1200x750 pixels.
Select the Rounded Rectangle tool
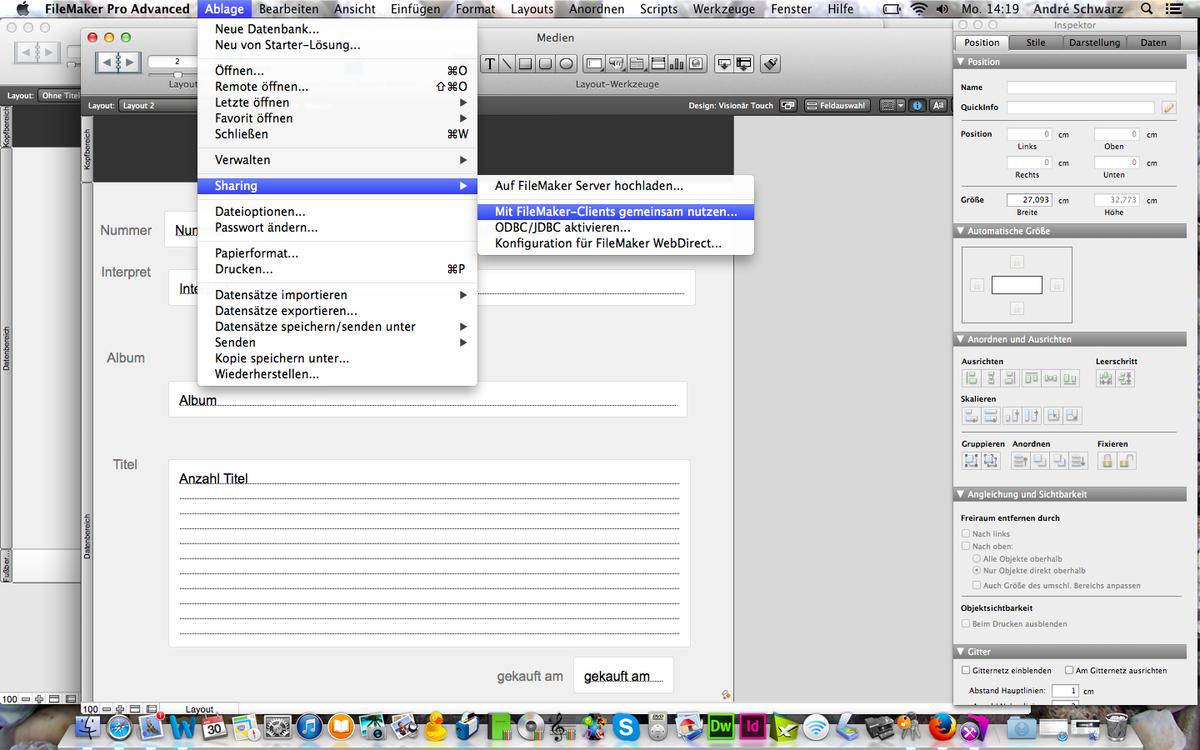545,64
